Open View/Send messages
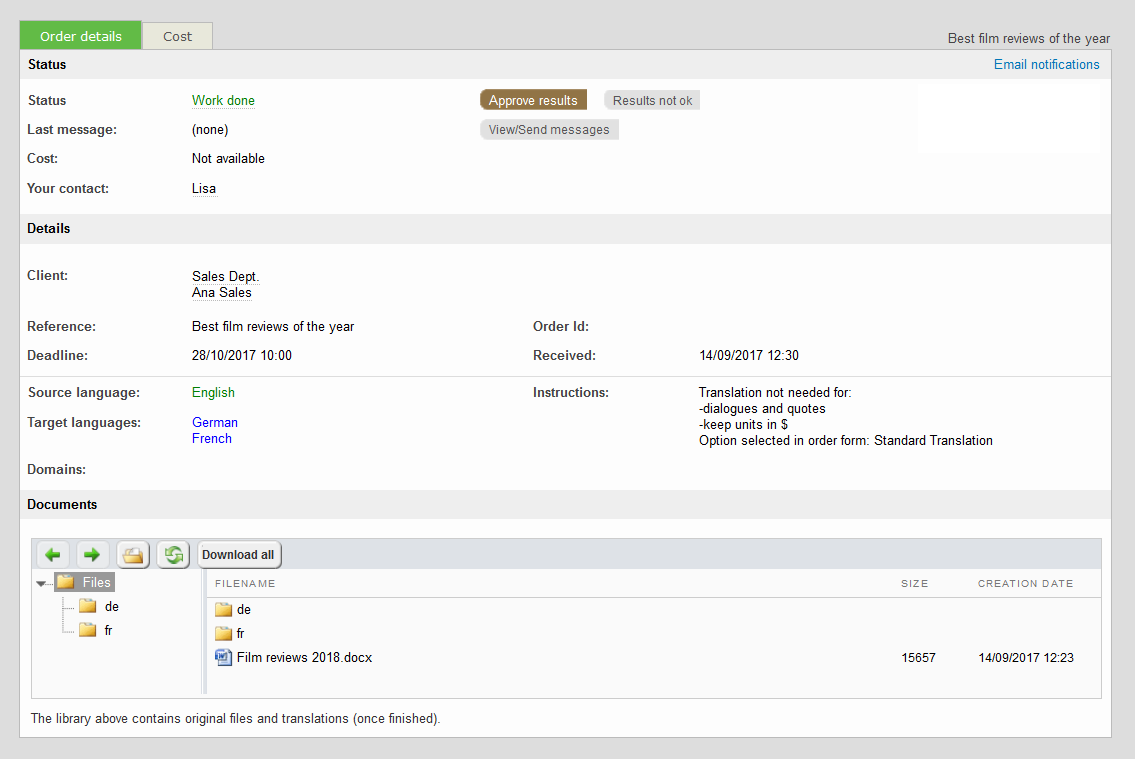Image resolution: width=1135 pixels, height=759 pixels. [549, 129]
